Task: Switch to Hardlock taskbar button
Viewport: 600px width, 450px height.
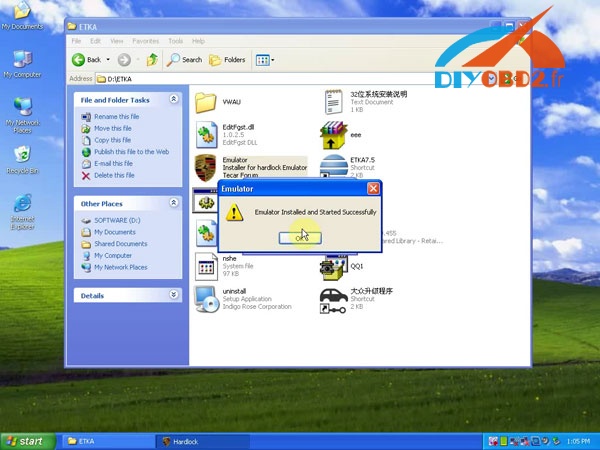Action: pyautogui.click(x=203, y=441)
